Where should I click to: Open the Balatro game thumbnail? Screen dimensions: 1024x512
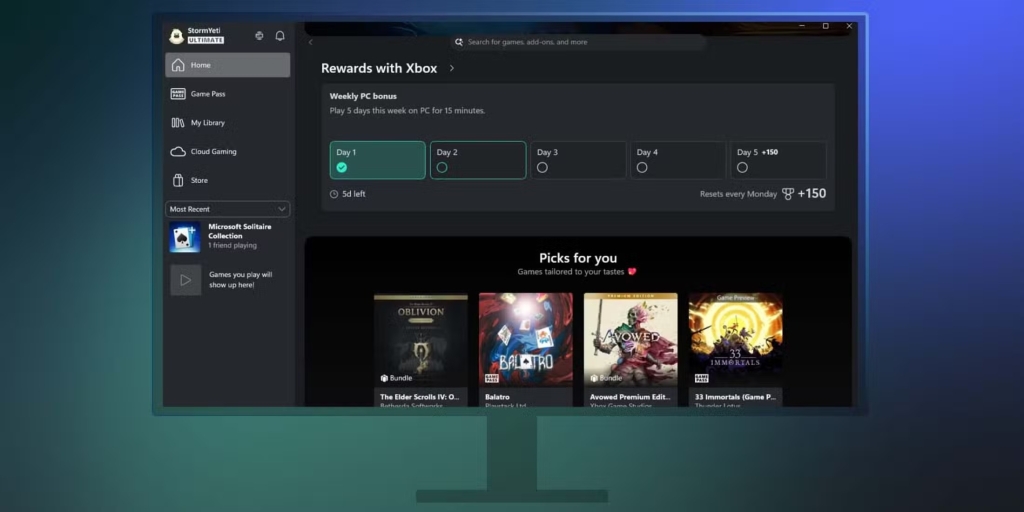(x=526, y=340)
